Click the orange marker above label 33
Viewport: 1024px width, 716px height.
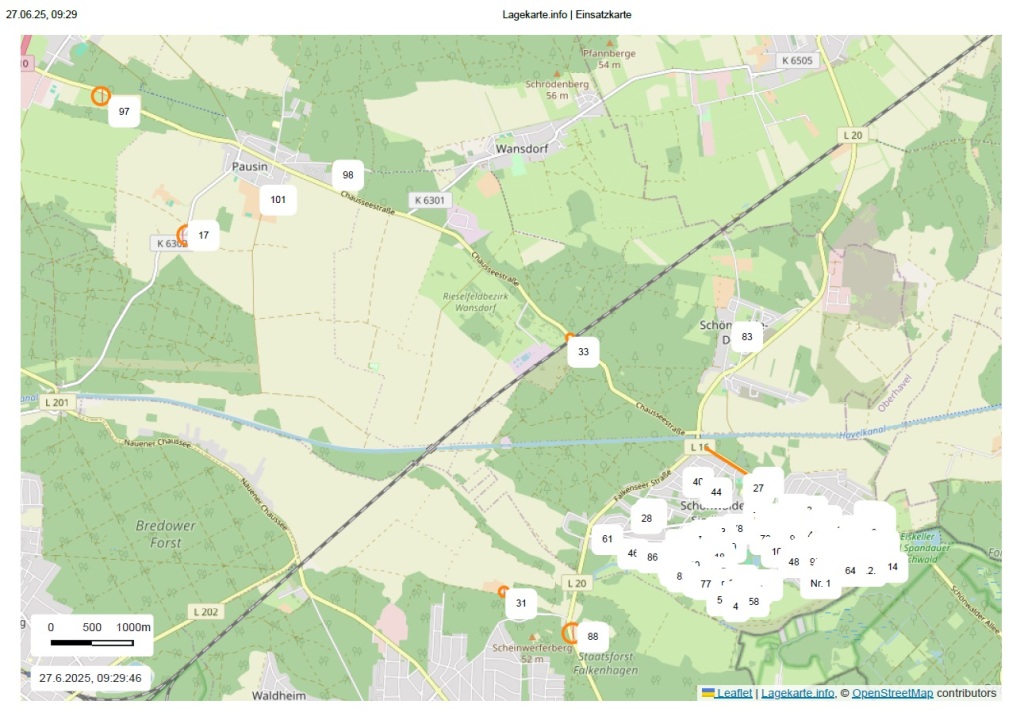click(x=570, y=338)
